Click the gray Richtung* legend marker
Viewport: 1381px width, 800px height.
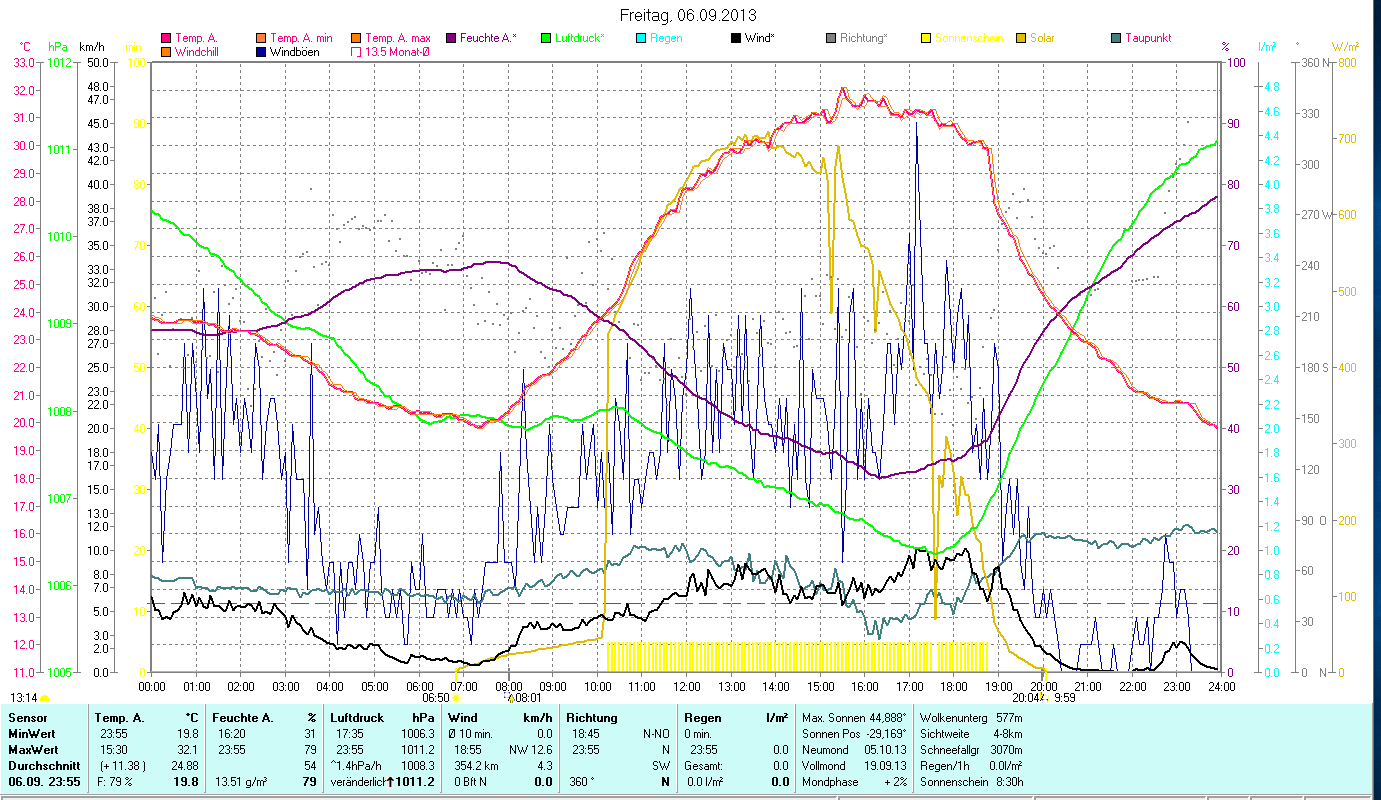click(831, 38)
